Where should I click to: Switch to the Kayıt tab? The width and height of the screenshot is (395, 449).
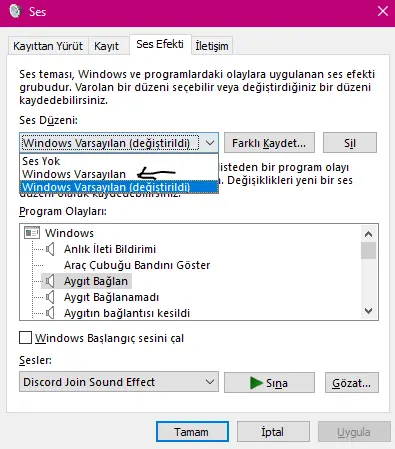[107, 46]
